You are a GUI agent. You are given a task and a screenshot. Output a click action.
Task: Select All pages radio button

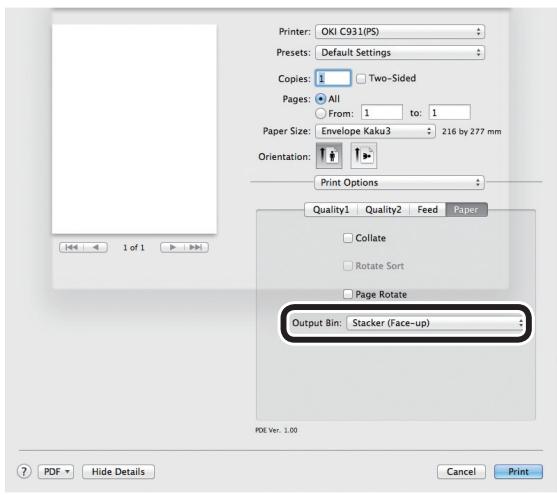320,99
